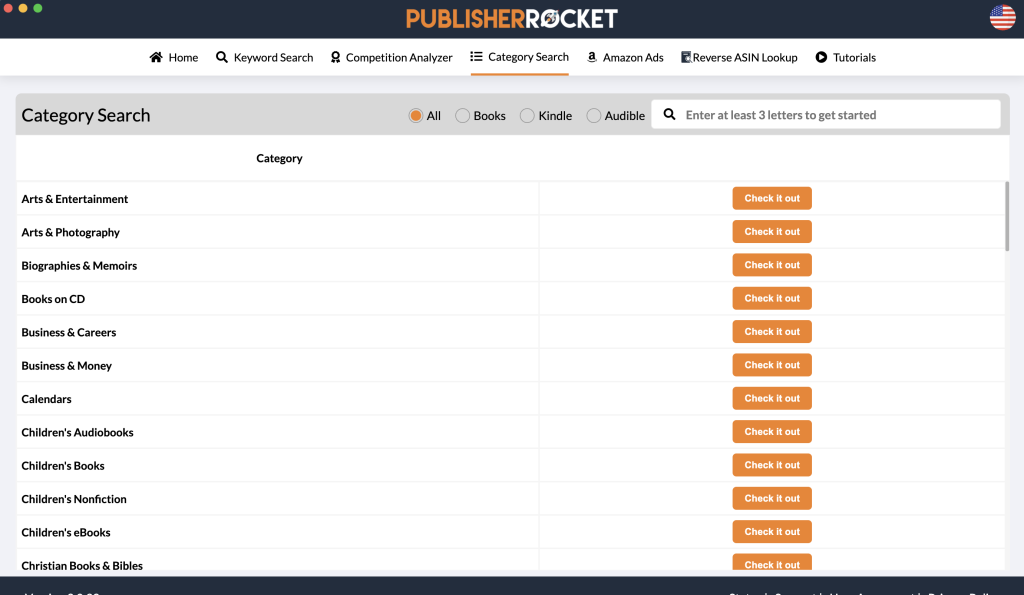Image resolution: width=1024 pixels, height=595 pixels.
Task: Select the Books radio button
Action: (462, 116)
